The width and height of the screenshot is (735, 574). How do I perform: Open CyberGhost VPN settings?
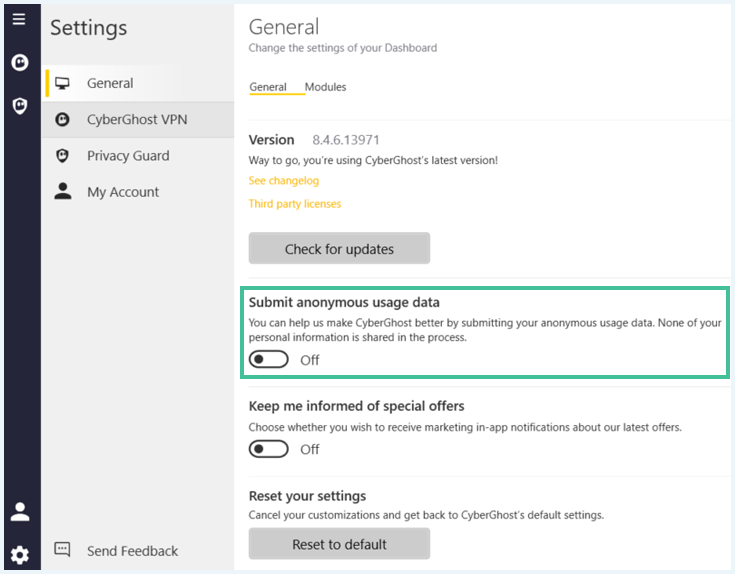138,119
